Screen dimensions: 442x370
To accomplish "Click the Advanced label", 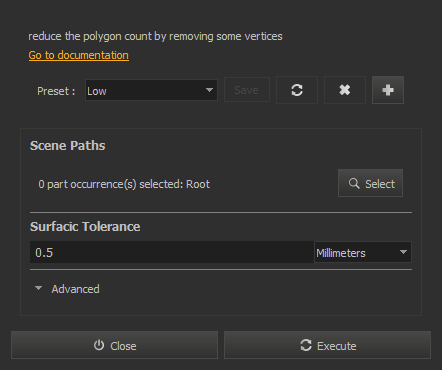I will tap(75, 289).
